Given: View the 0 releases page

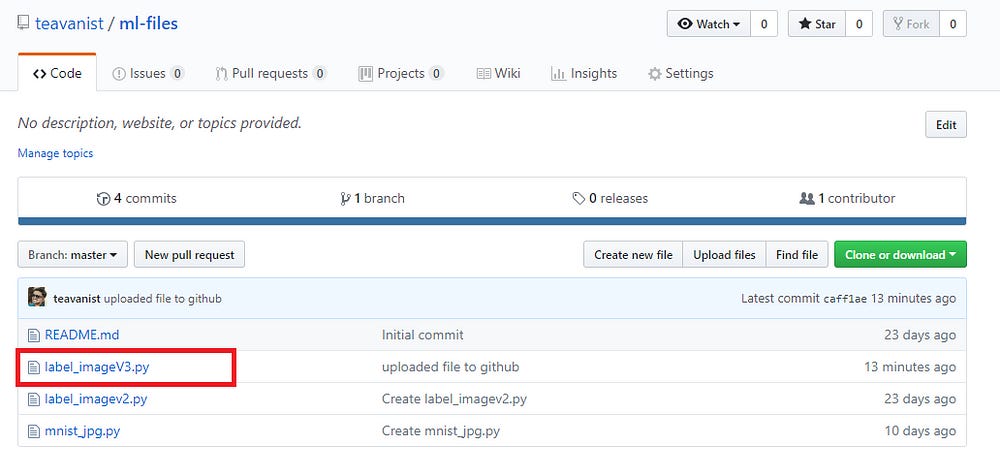Looking at the screenshot, I should pyautogui.click(x=610, y=198).
